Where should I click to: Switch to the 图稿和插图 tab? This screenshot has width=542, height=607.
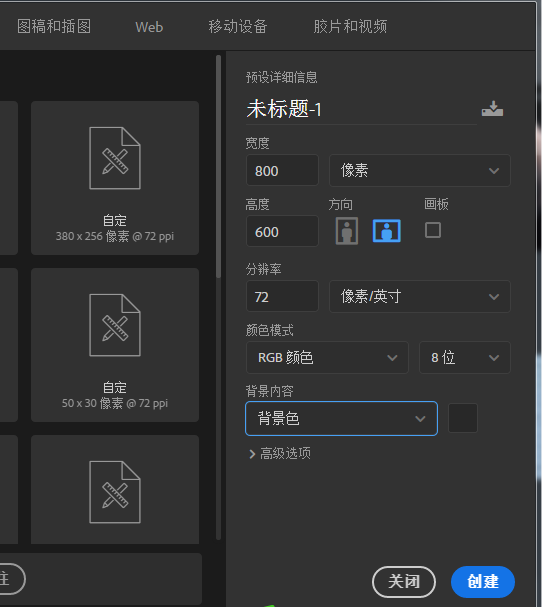(x=54, y=26)
